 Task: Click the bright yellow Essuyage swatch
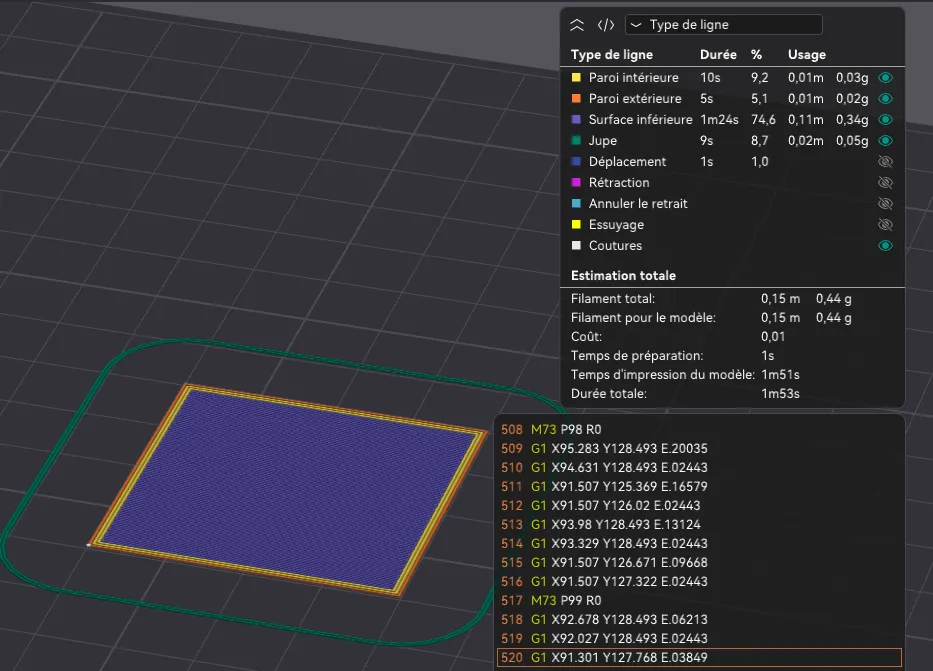[x=576, y=225]
